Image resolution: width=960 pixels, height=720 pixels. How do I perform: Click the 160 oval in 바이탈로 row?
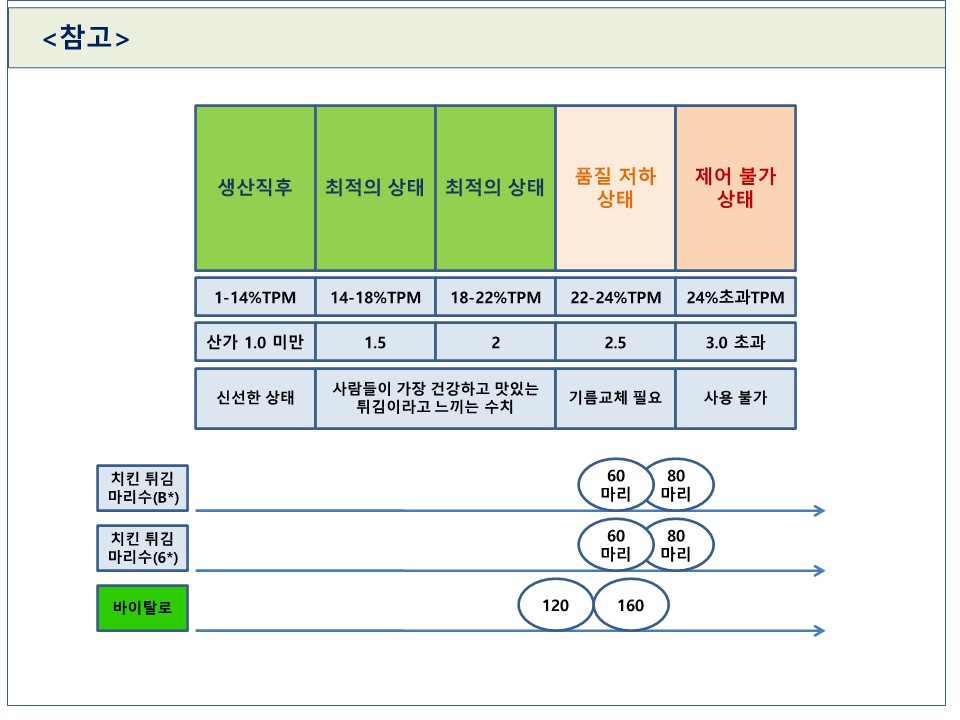pos(631,605)
